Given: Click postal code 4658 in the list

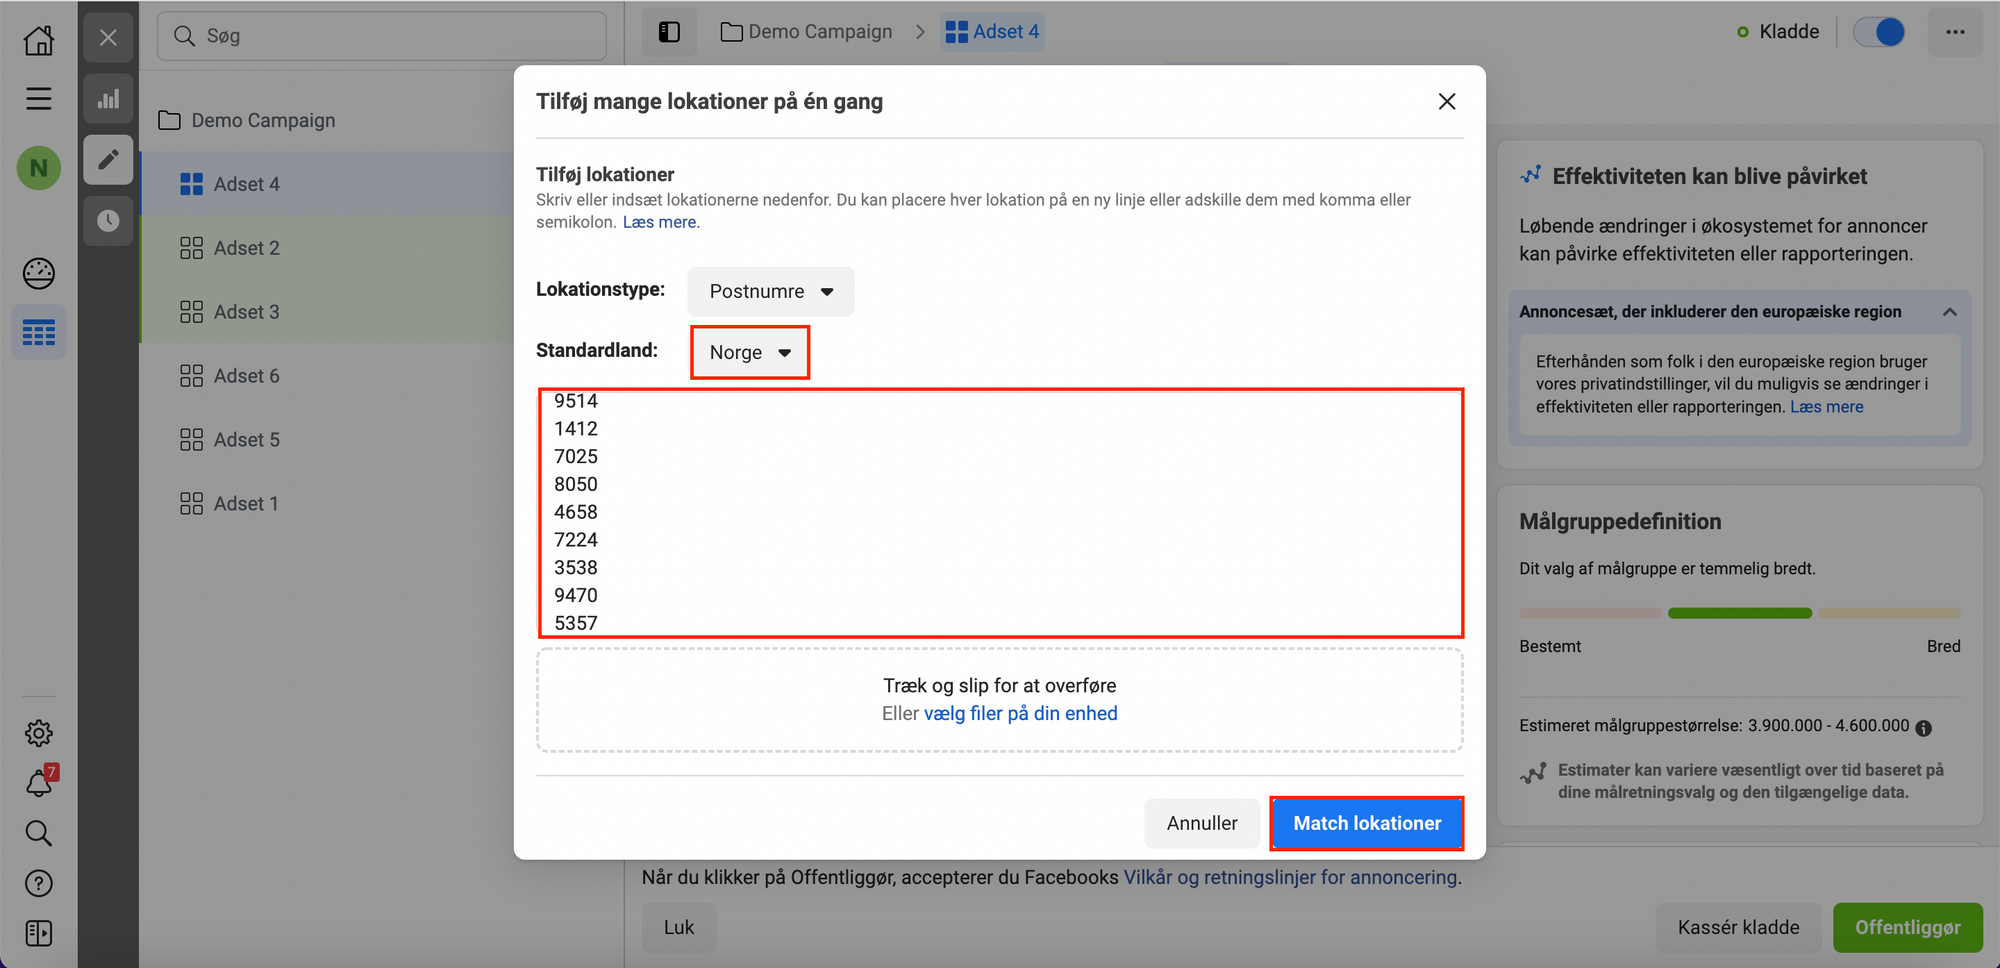Looking at the screenshot, I should pyautogui.click(x=576, y=512).
